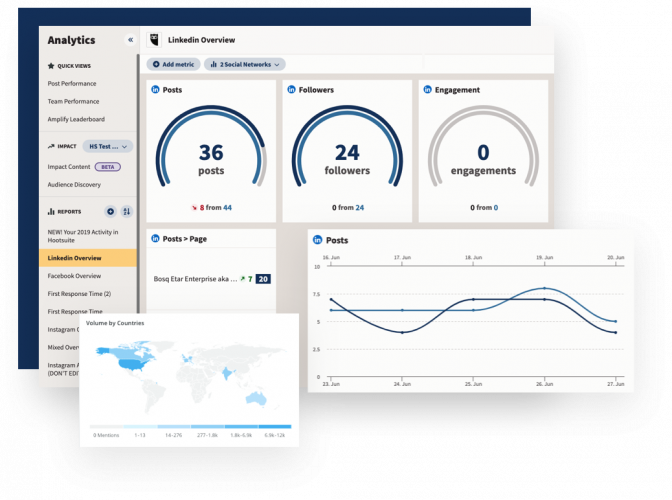Screen dimensions: 672x500
Task: Click Australia on the world map
Action: coord(256,399)
